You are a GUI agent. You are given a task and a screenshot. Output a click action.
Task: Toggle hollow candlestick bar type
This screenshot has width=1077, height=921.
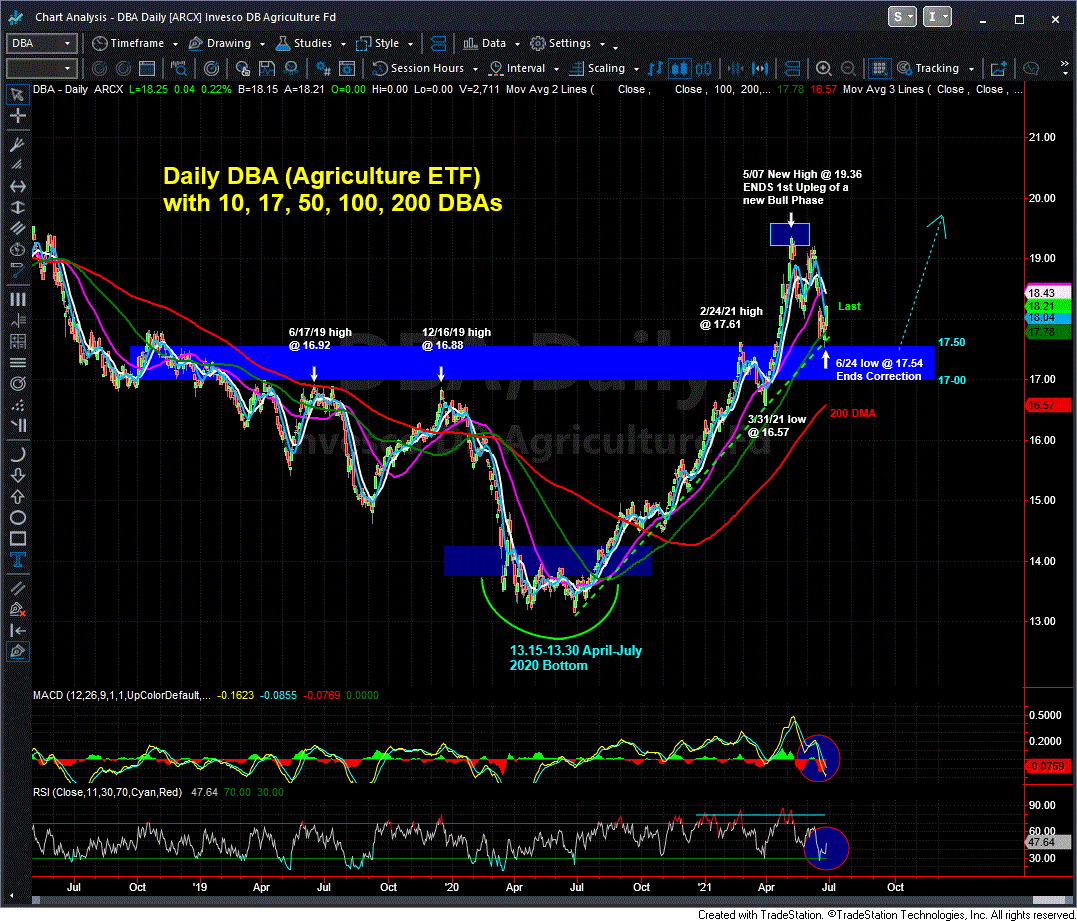(x=704, y=68)
